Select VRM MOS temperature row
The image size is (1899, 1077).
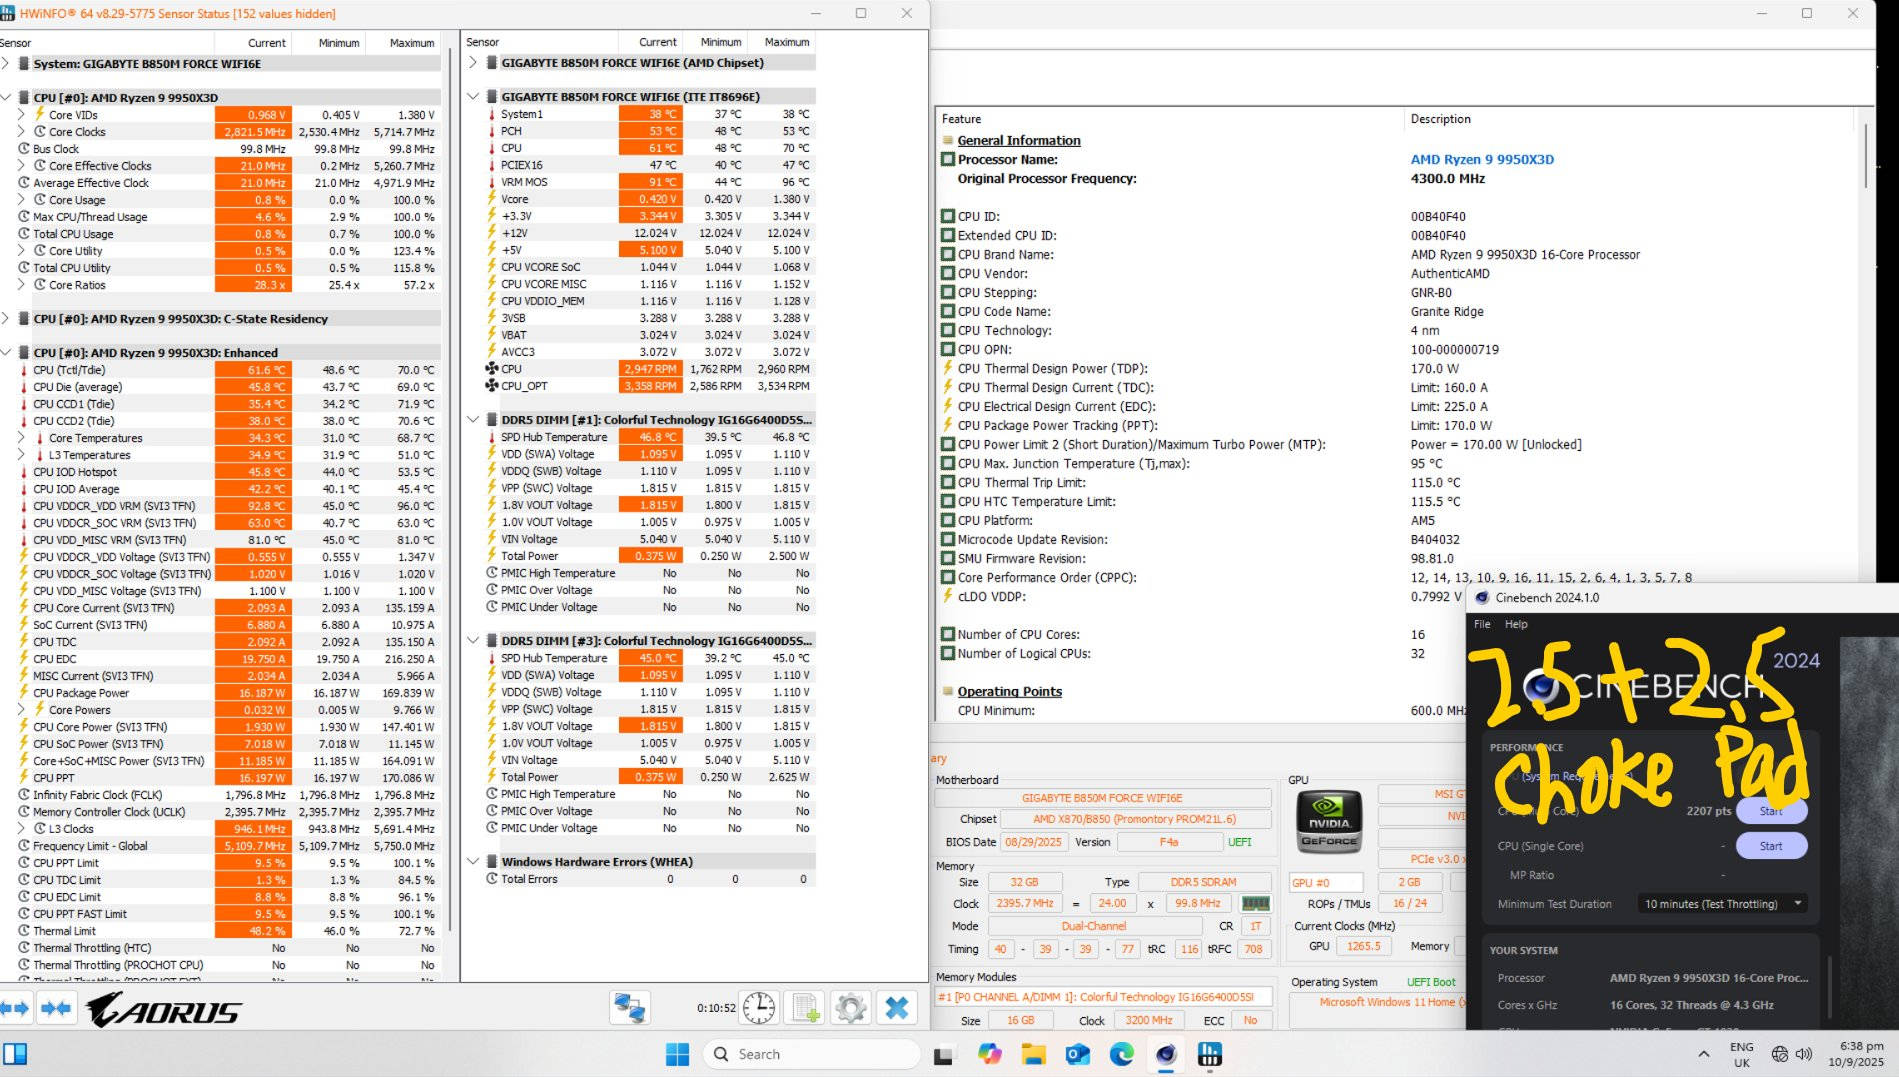pos(647,182)
